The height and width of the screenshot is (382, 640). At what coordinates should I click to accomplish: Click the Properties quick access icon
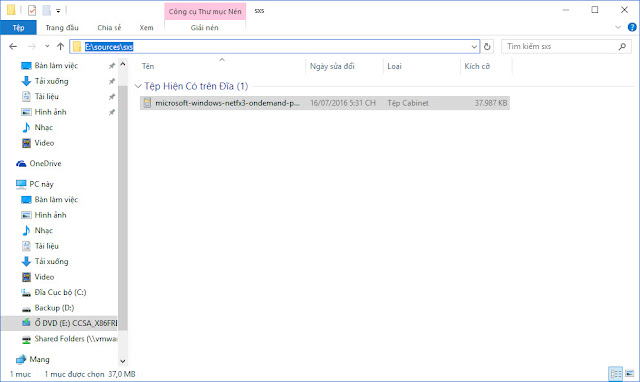(x=32, y=10)
